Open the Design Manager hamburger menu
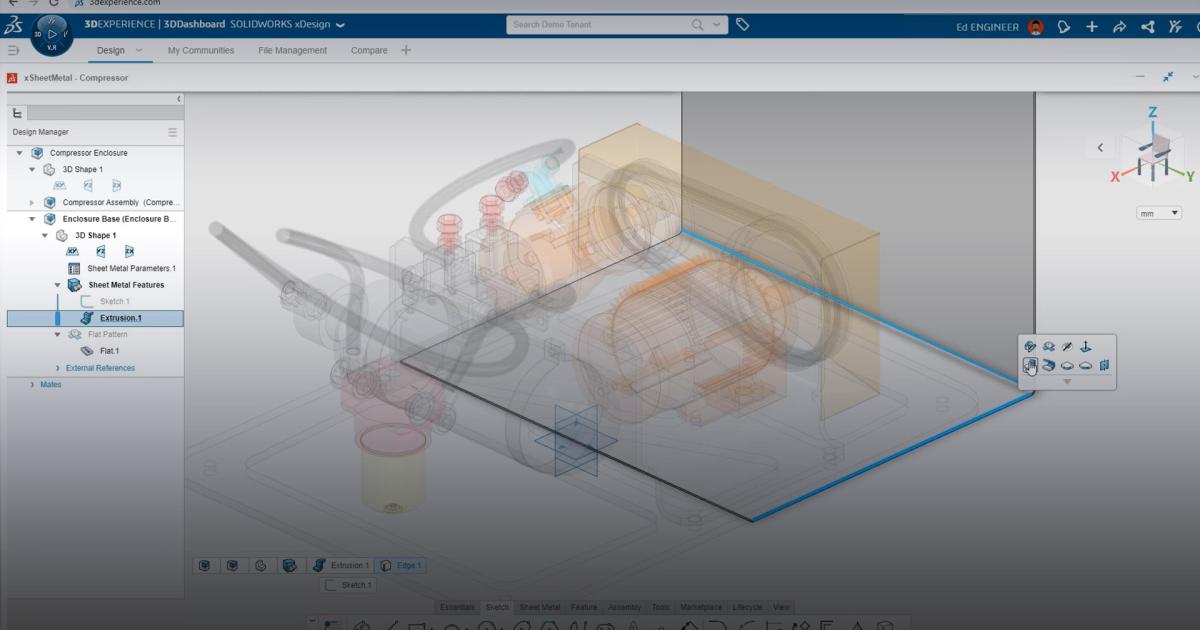This screenshot has width=1200, height=630. point(172,132)
